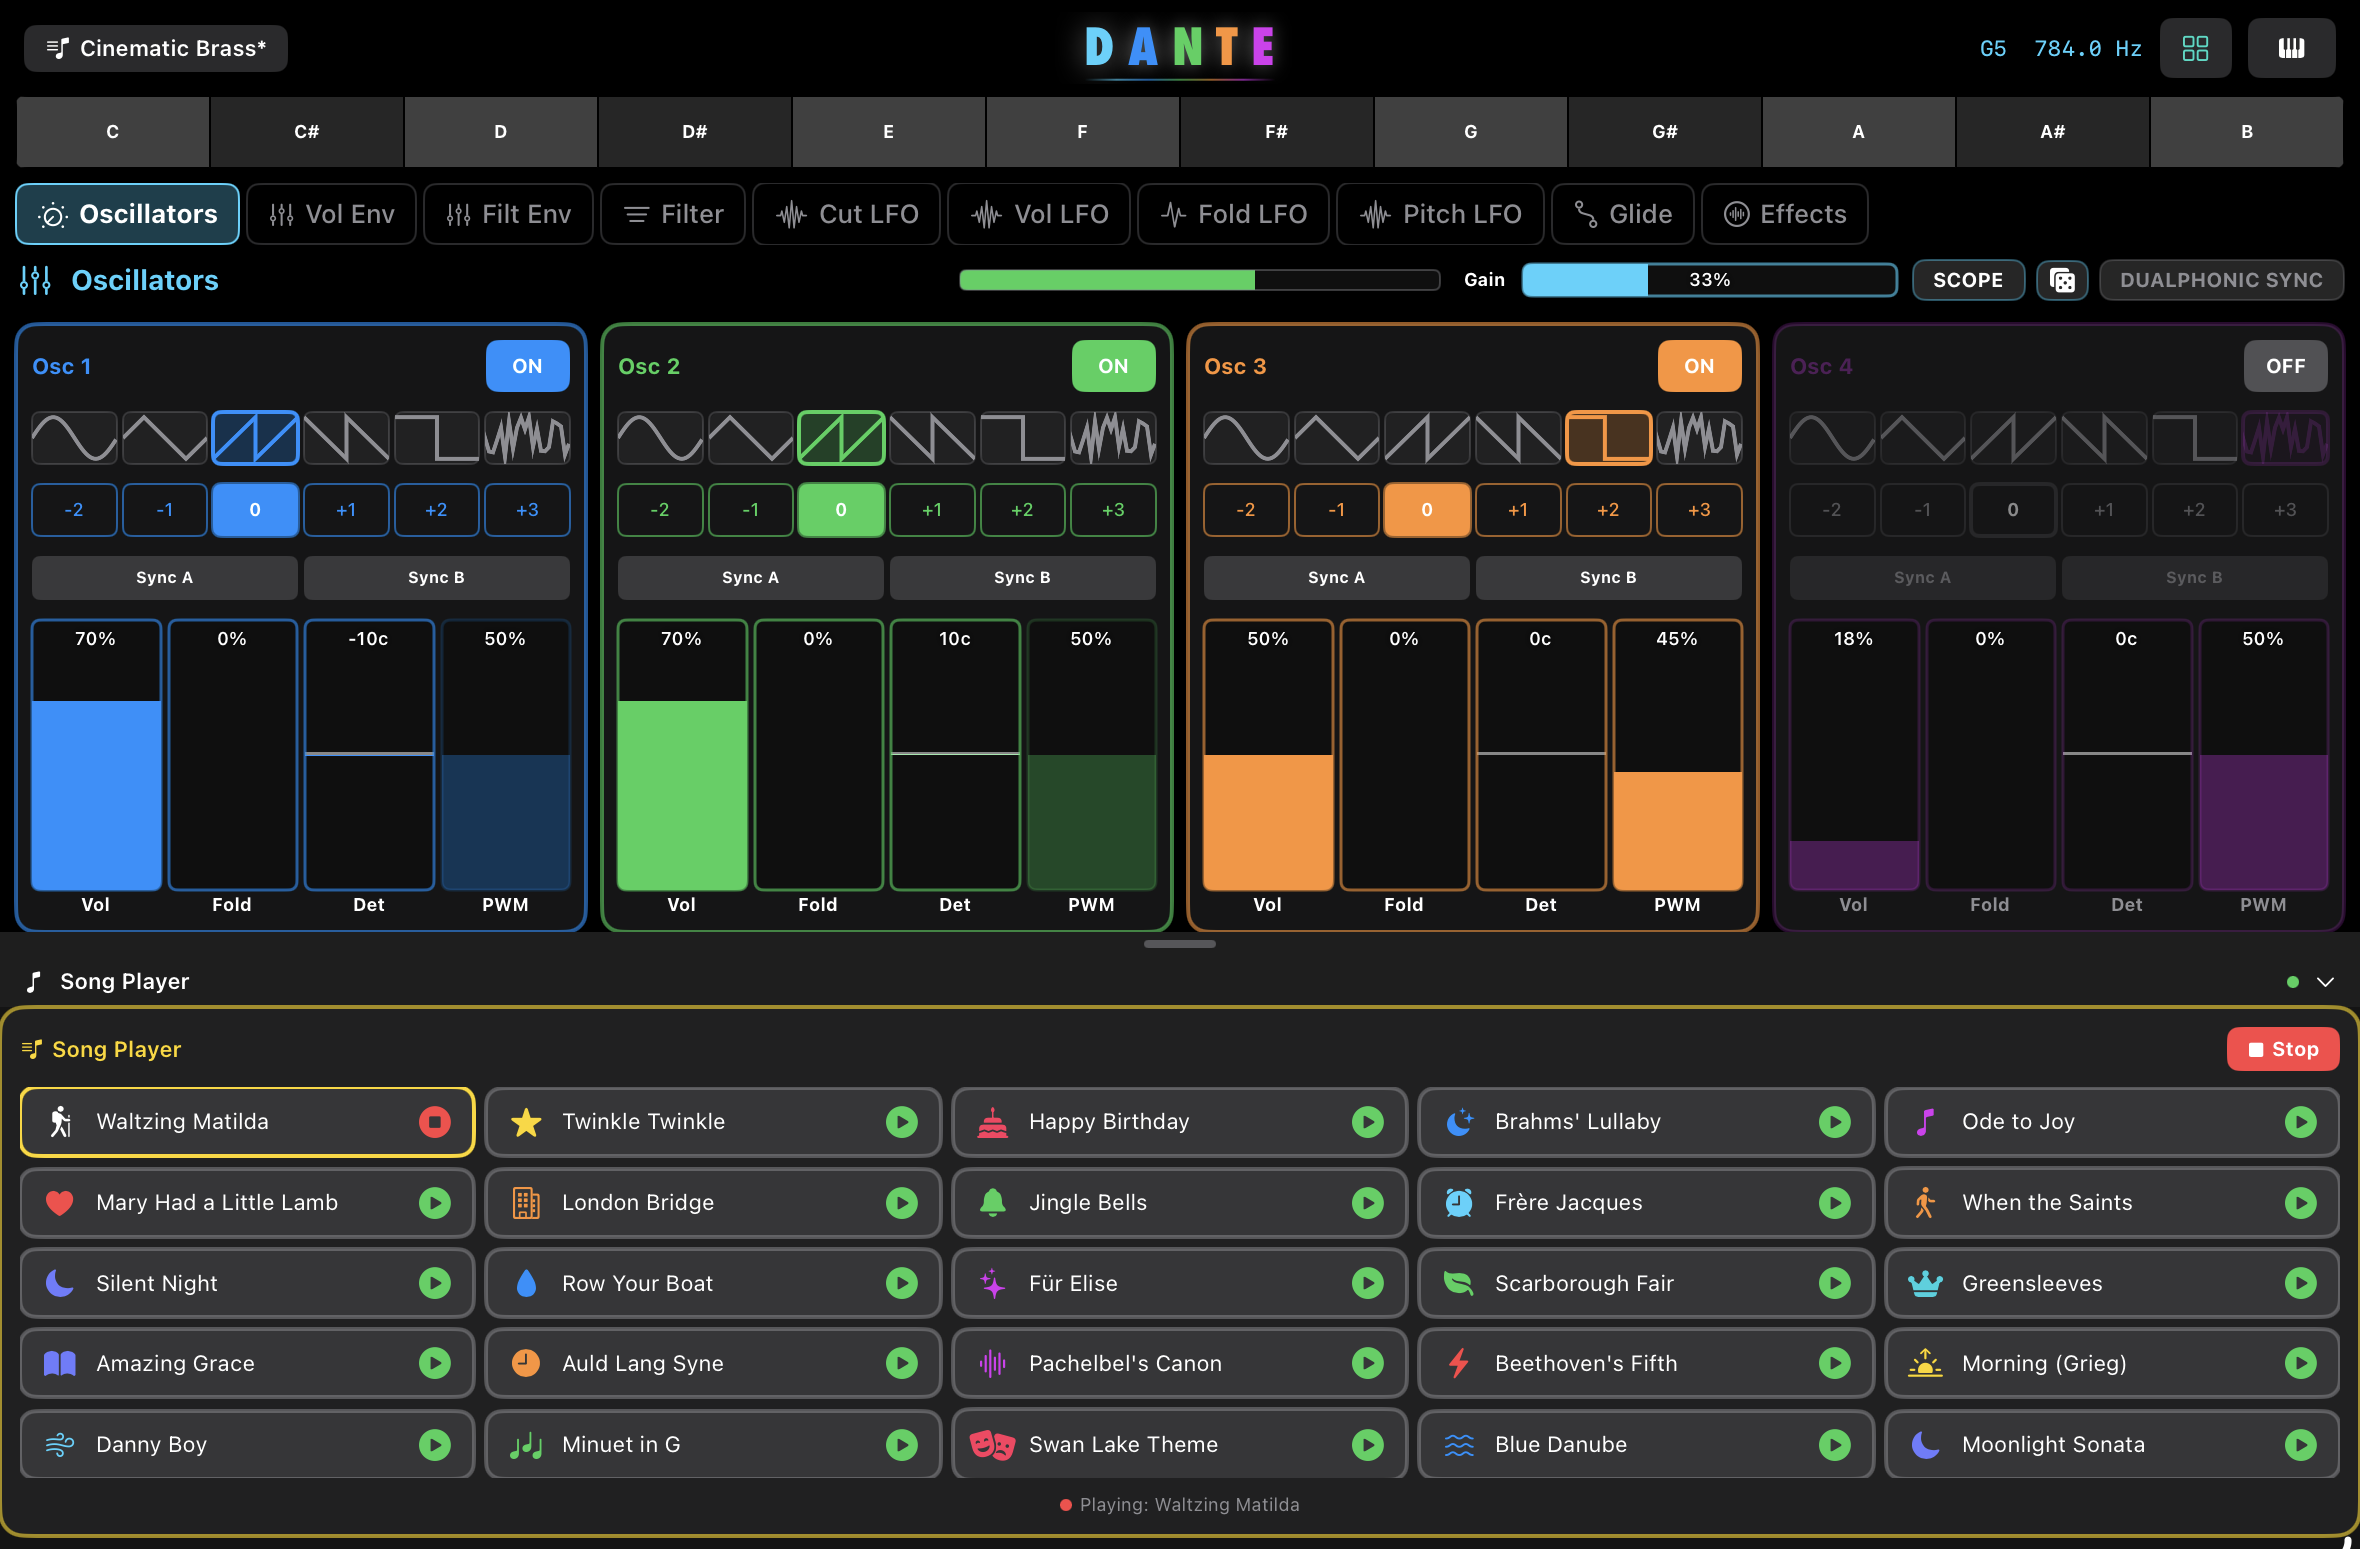Image resolution: width=2360 pixels, height=1549 pixels.
Task: Select square waveform for Osc 1
Action: (x=437, y=438)
